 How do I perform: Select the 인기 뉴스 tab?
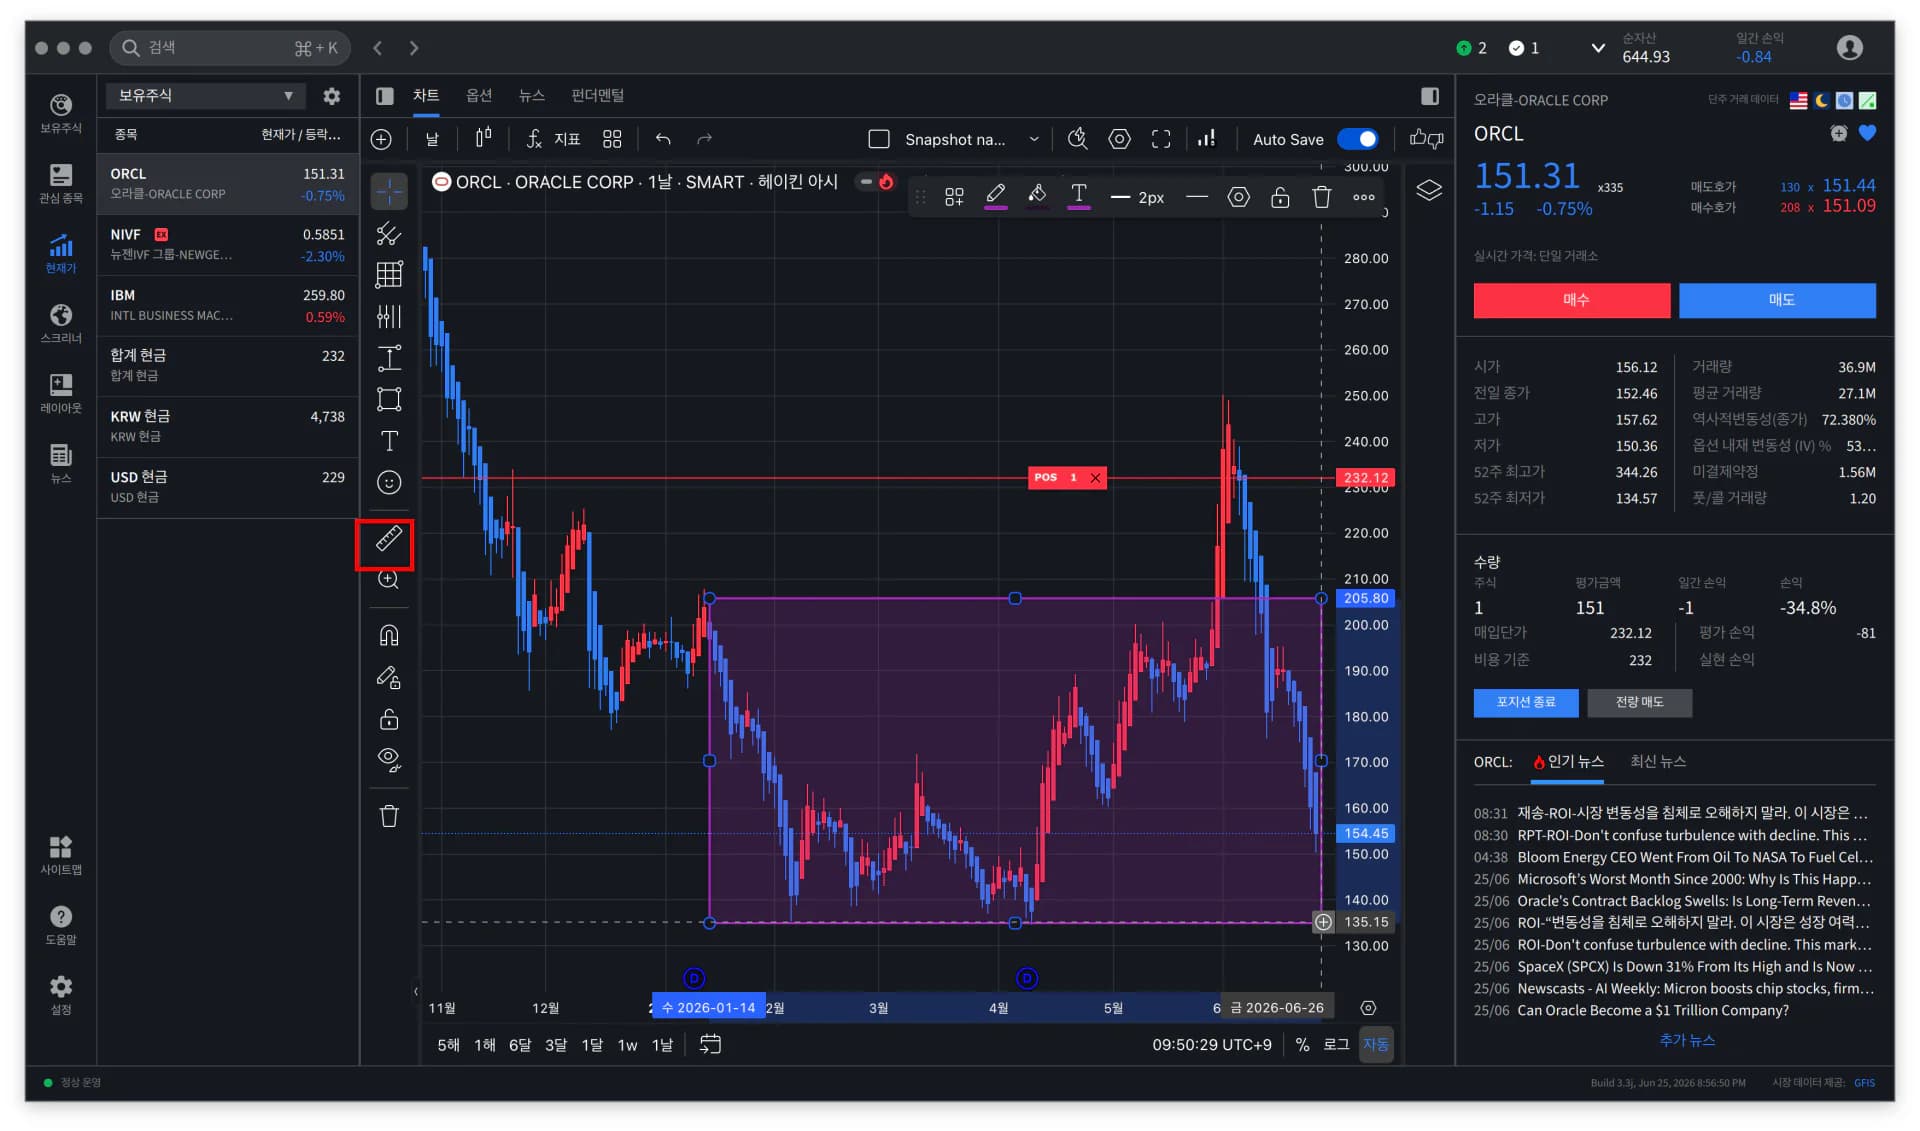click(1568, 762)
